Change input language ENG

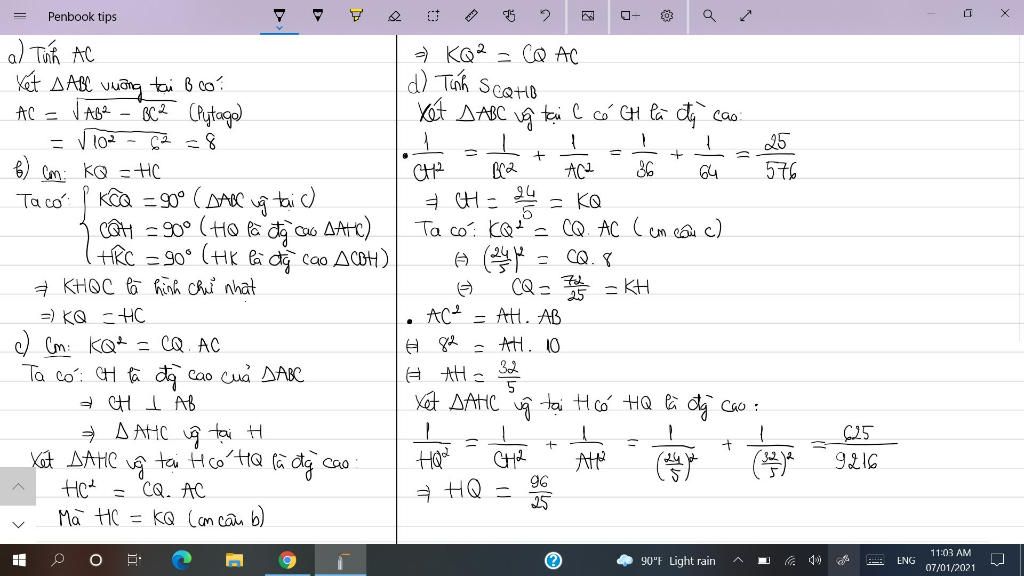(x=906, y=560)
